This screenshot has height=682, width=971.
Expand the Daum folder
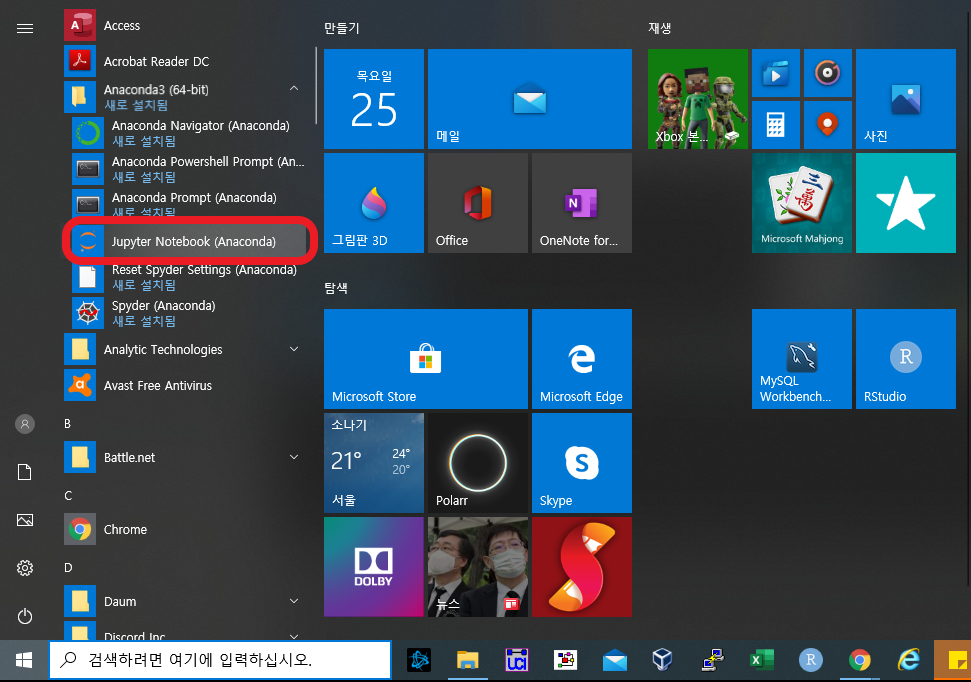[186, 601]
